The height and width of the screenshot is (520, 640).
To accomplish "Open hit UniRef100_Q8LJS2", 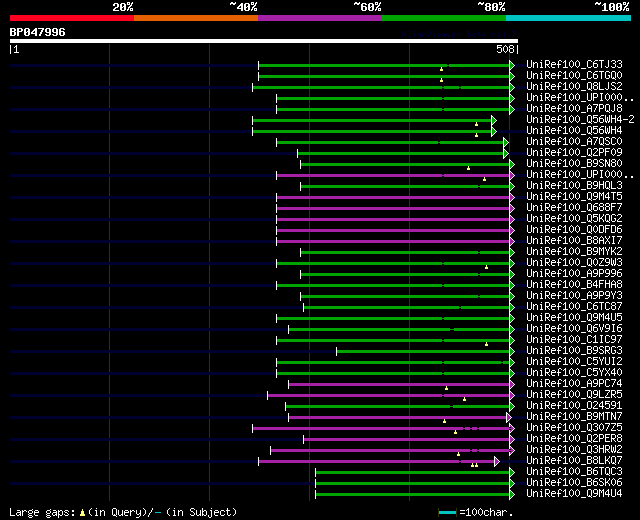I will point(574,86).
